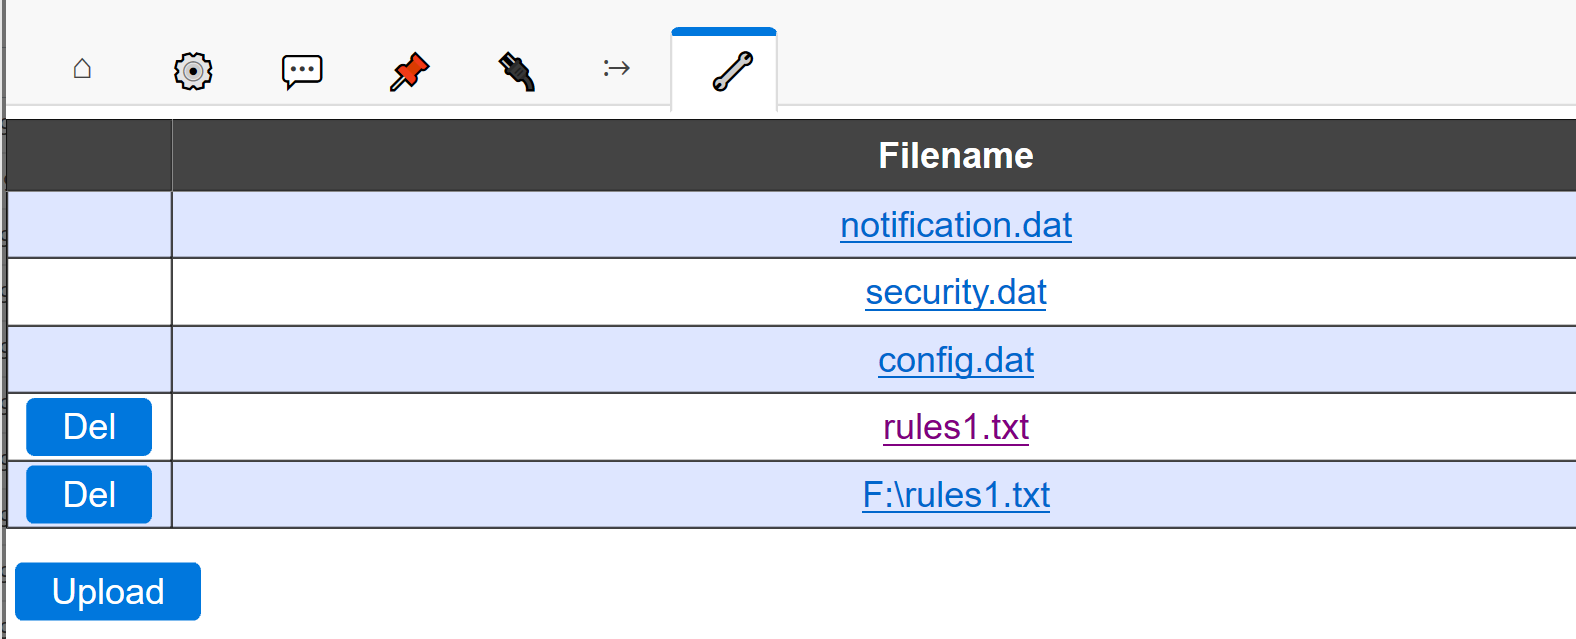Click the red pushpin icon
Image resolution: width=1576 pixels, height=639 pixels.
pyautogui.click(x=409, y=69)
